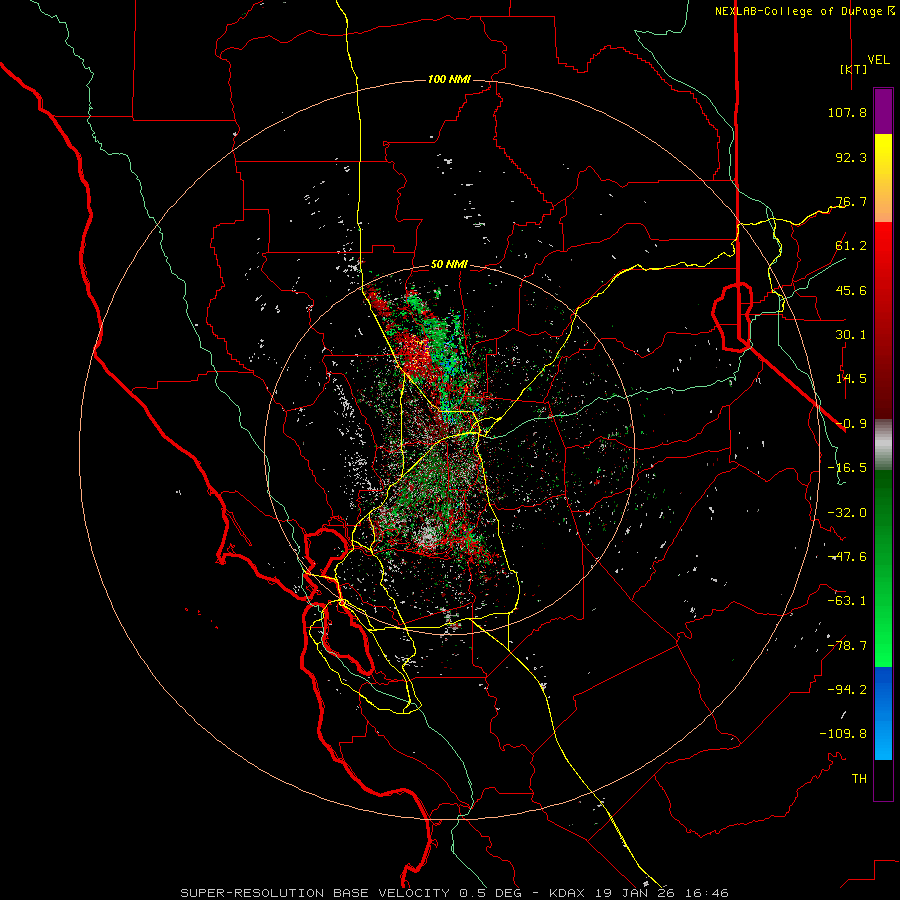Click the 14.5 scale value
Screen dimensions: 900x900
[851, 379]
